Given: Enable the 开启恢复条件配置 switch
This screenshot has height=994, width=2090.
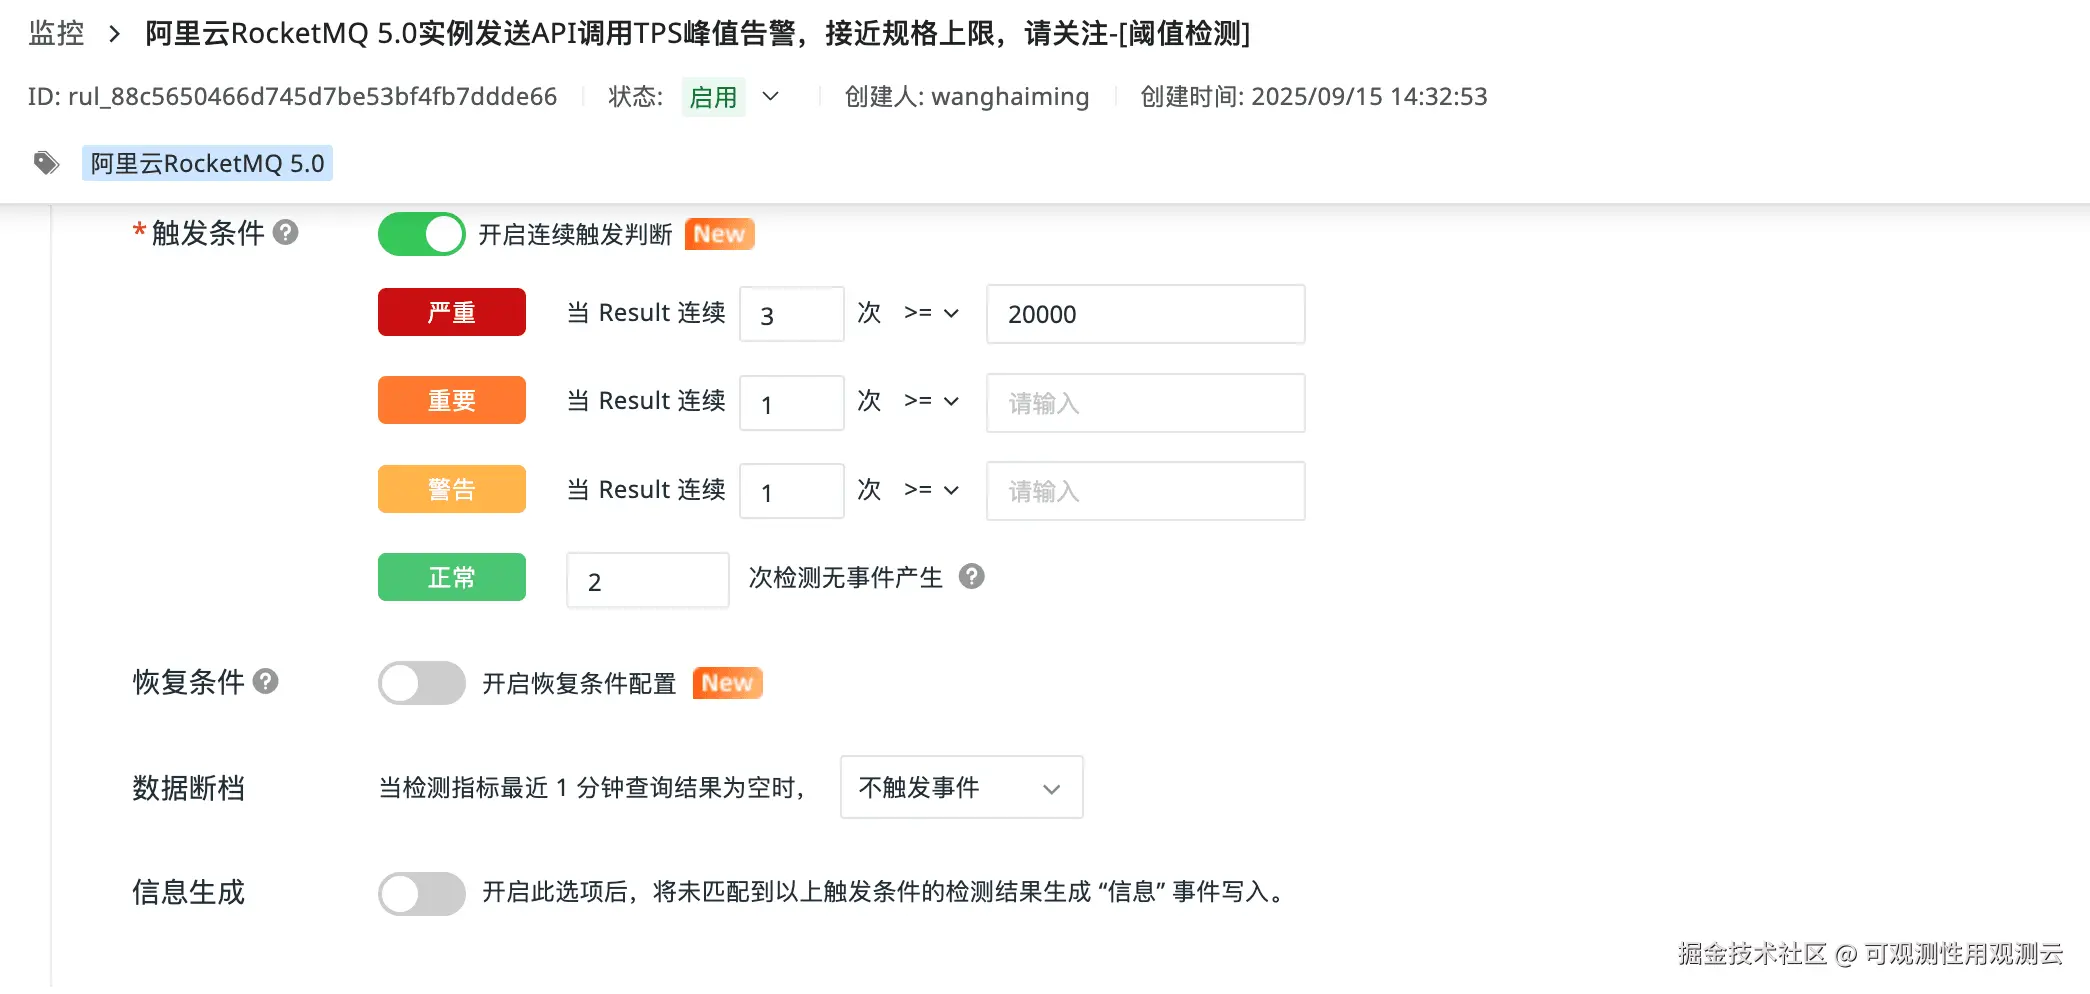Looking at the screenshot, I should point(421,683).
